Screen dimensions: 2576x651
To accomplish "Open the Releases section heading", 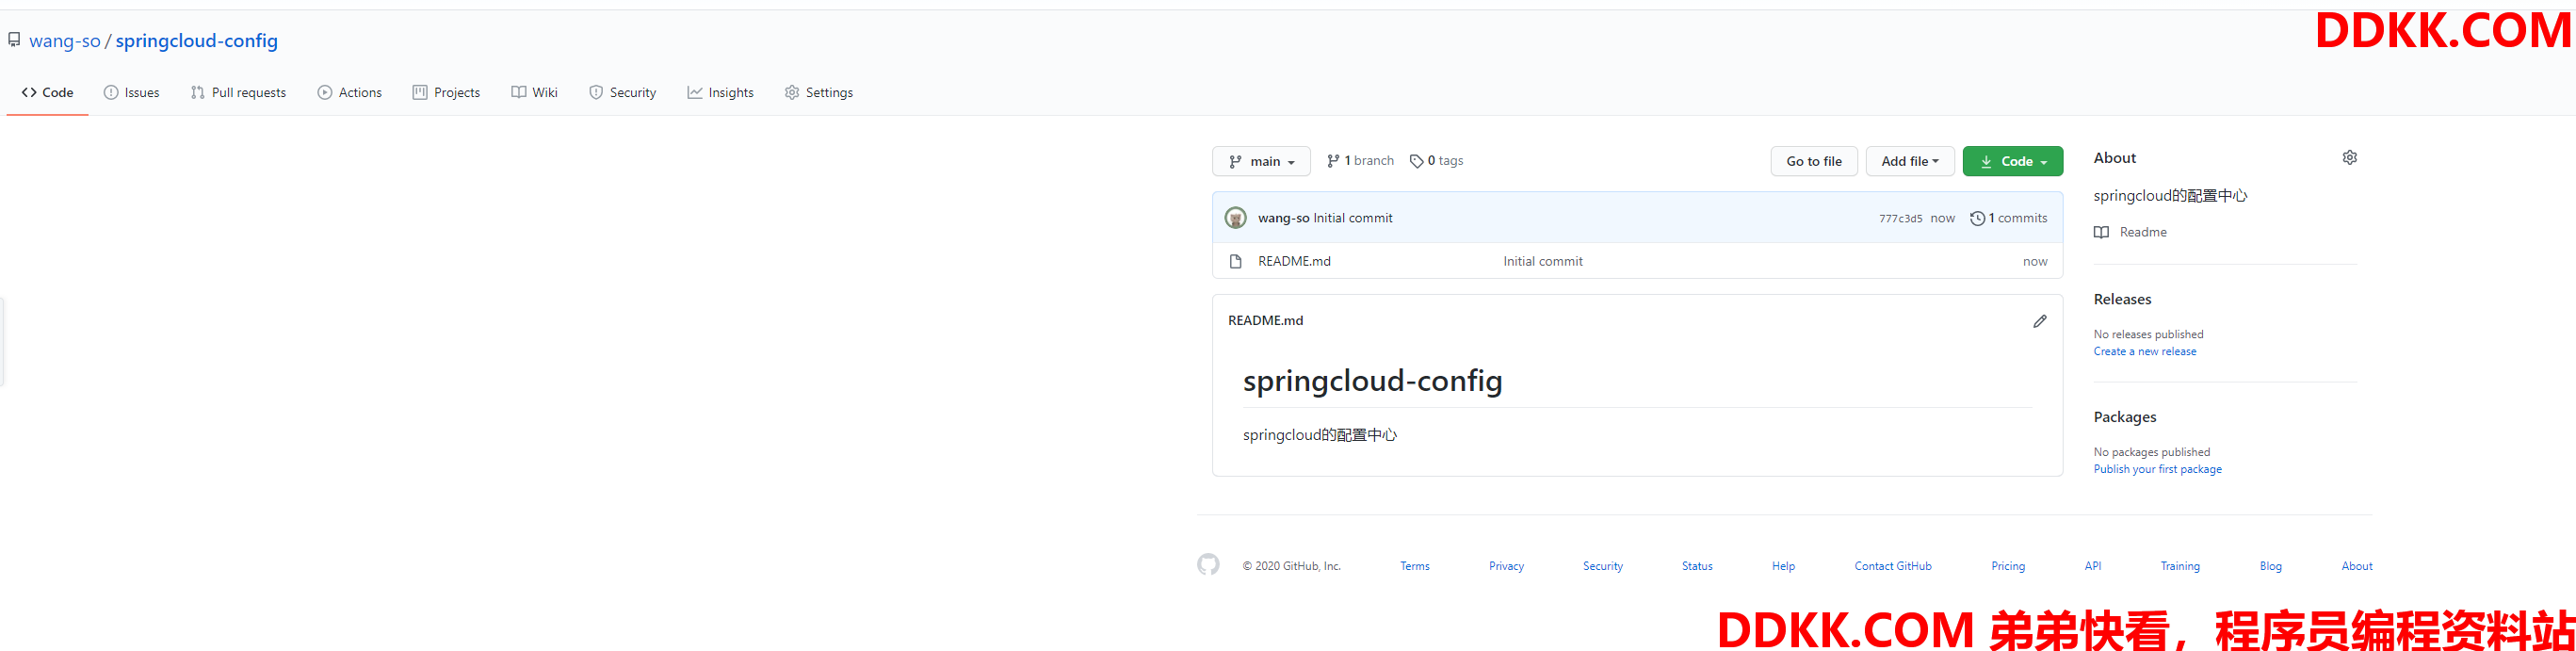I will (2122, 299).
